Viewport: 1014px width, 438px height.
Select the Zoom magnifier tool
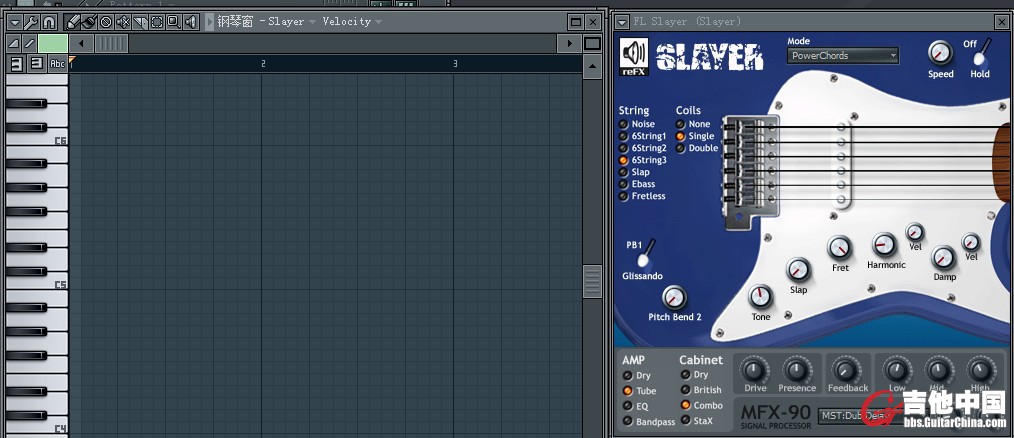173,23
